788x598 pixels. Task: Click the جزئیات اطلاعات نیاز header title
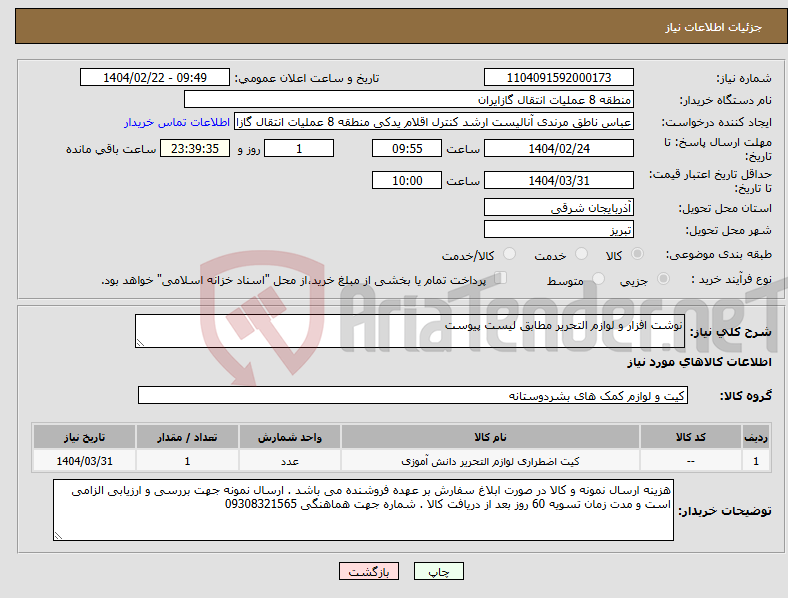(713, 27)
